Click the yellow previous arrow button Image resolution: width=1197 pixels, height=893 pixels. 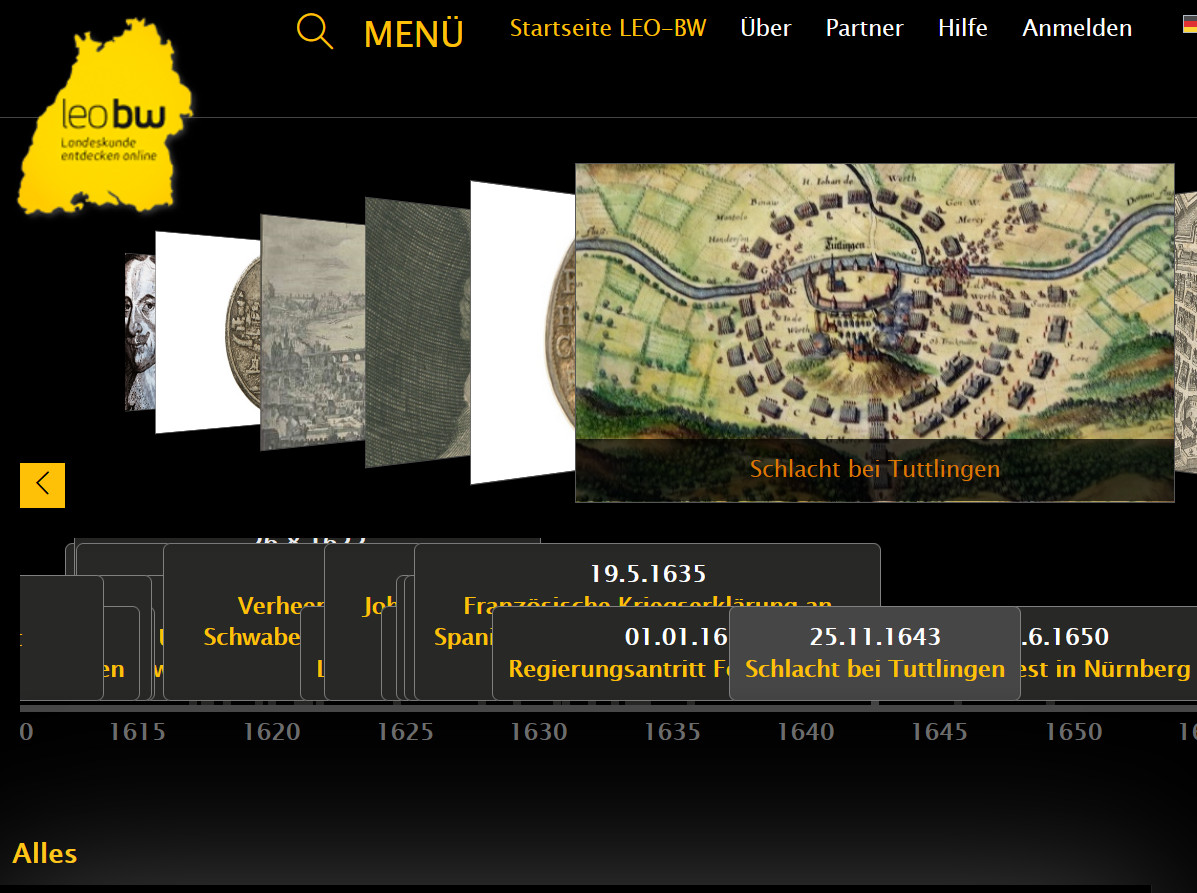(x=43, y=485)
